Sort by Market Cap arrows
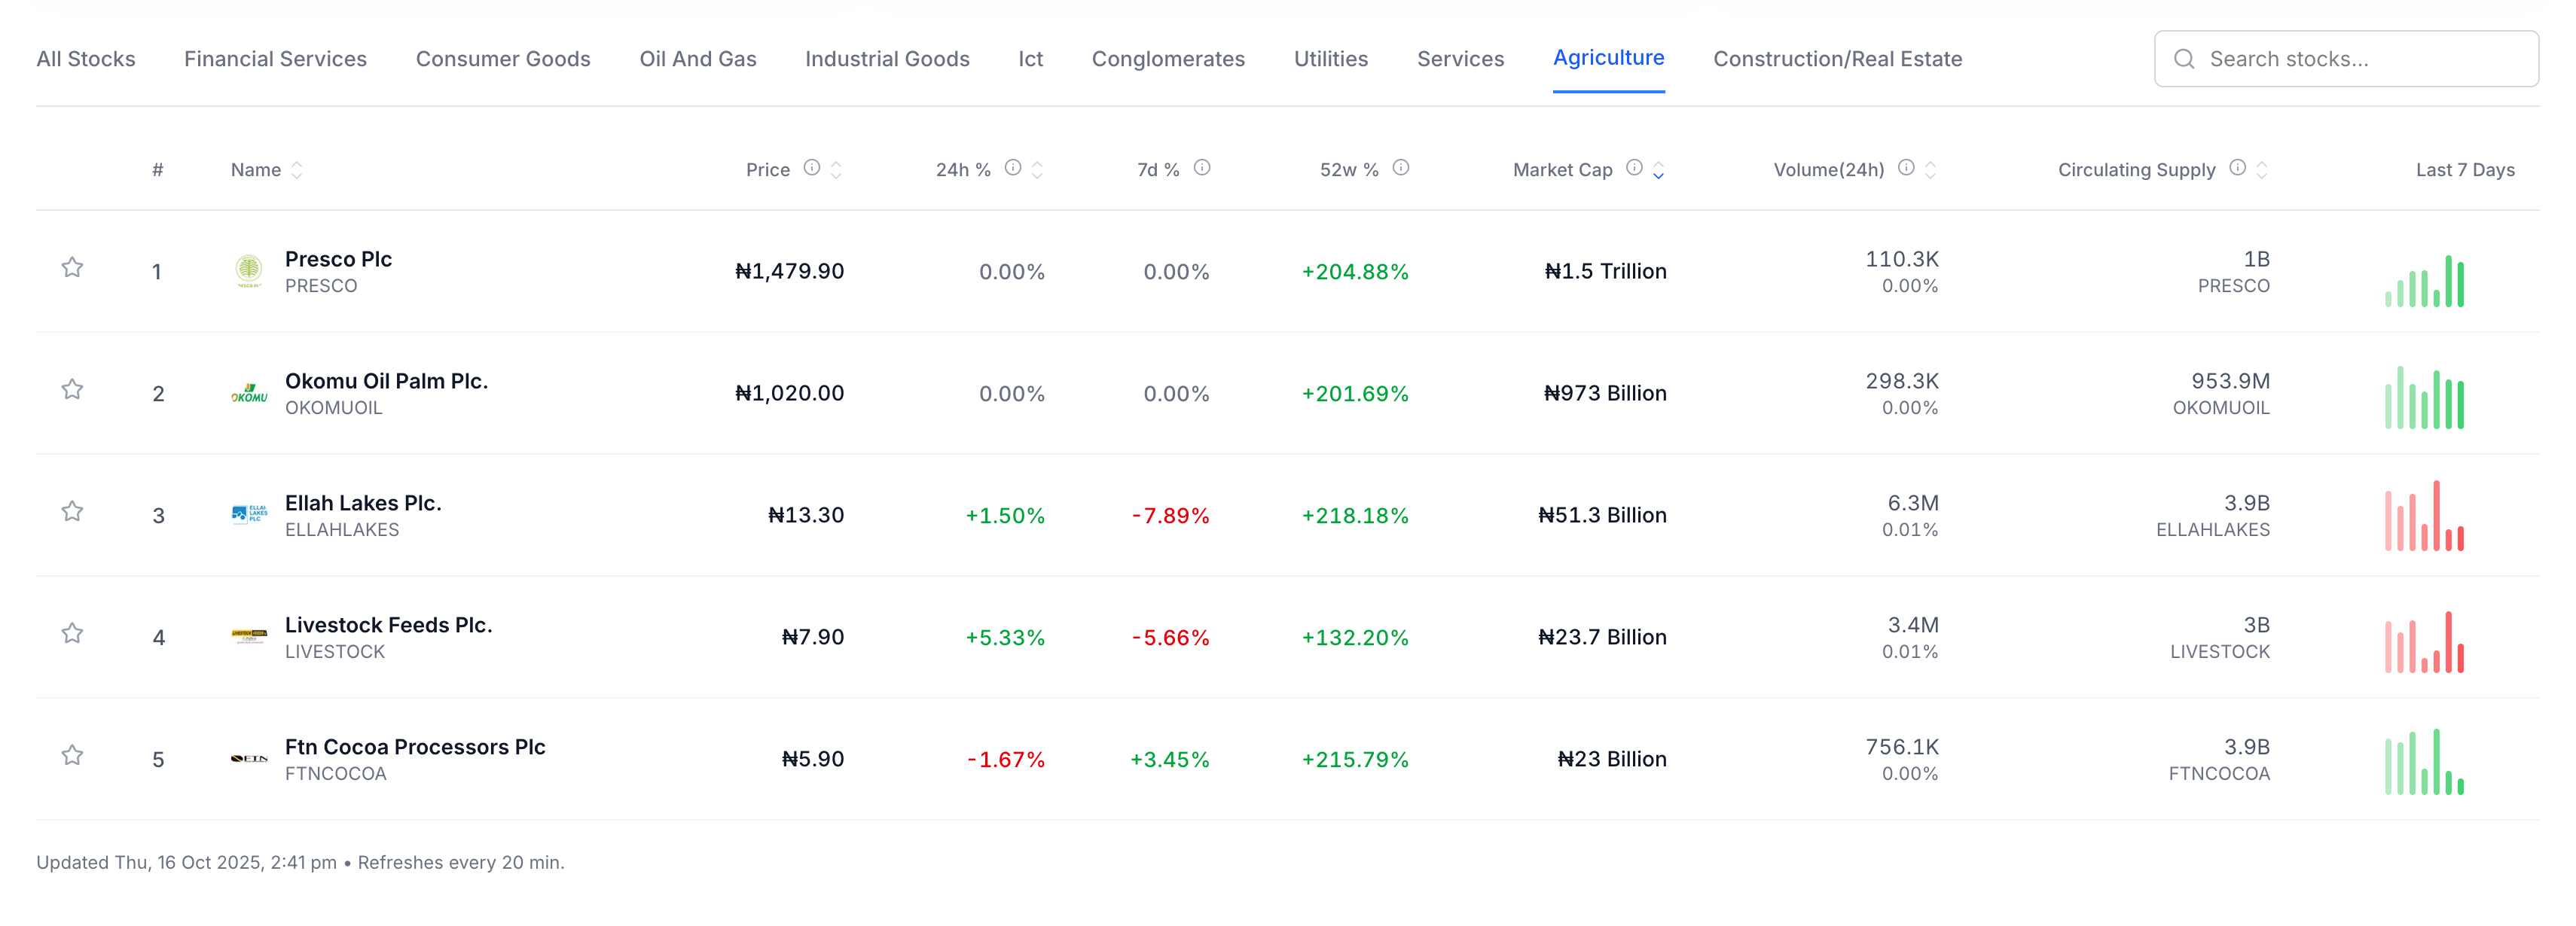Viewport: 2576px width, 926px height. coord(1658,170)
